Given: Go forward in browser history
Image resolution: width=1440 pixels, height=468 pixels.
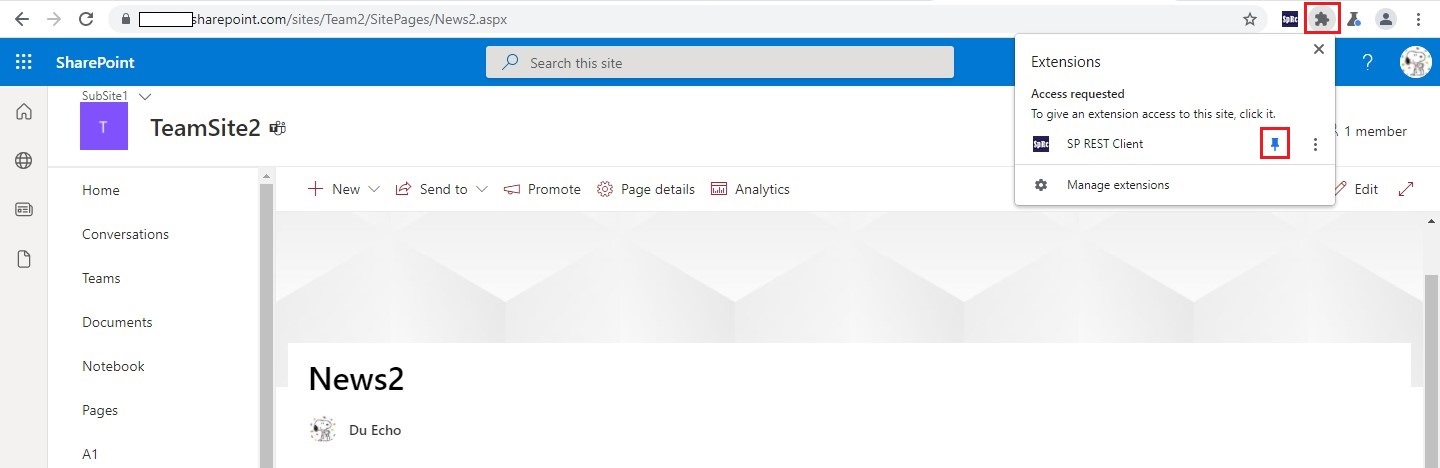Looking at the screenshot, I should 53,18.
